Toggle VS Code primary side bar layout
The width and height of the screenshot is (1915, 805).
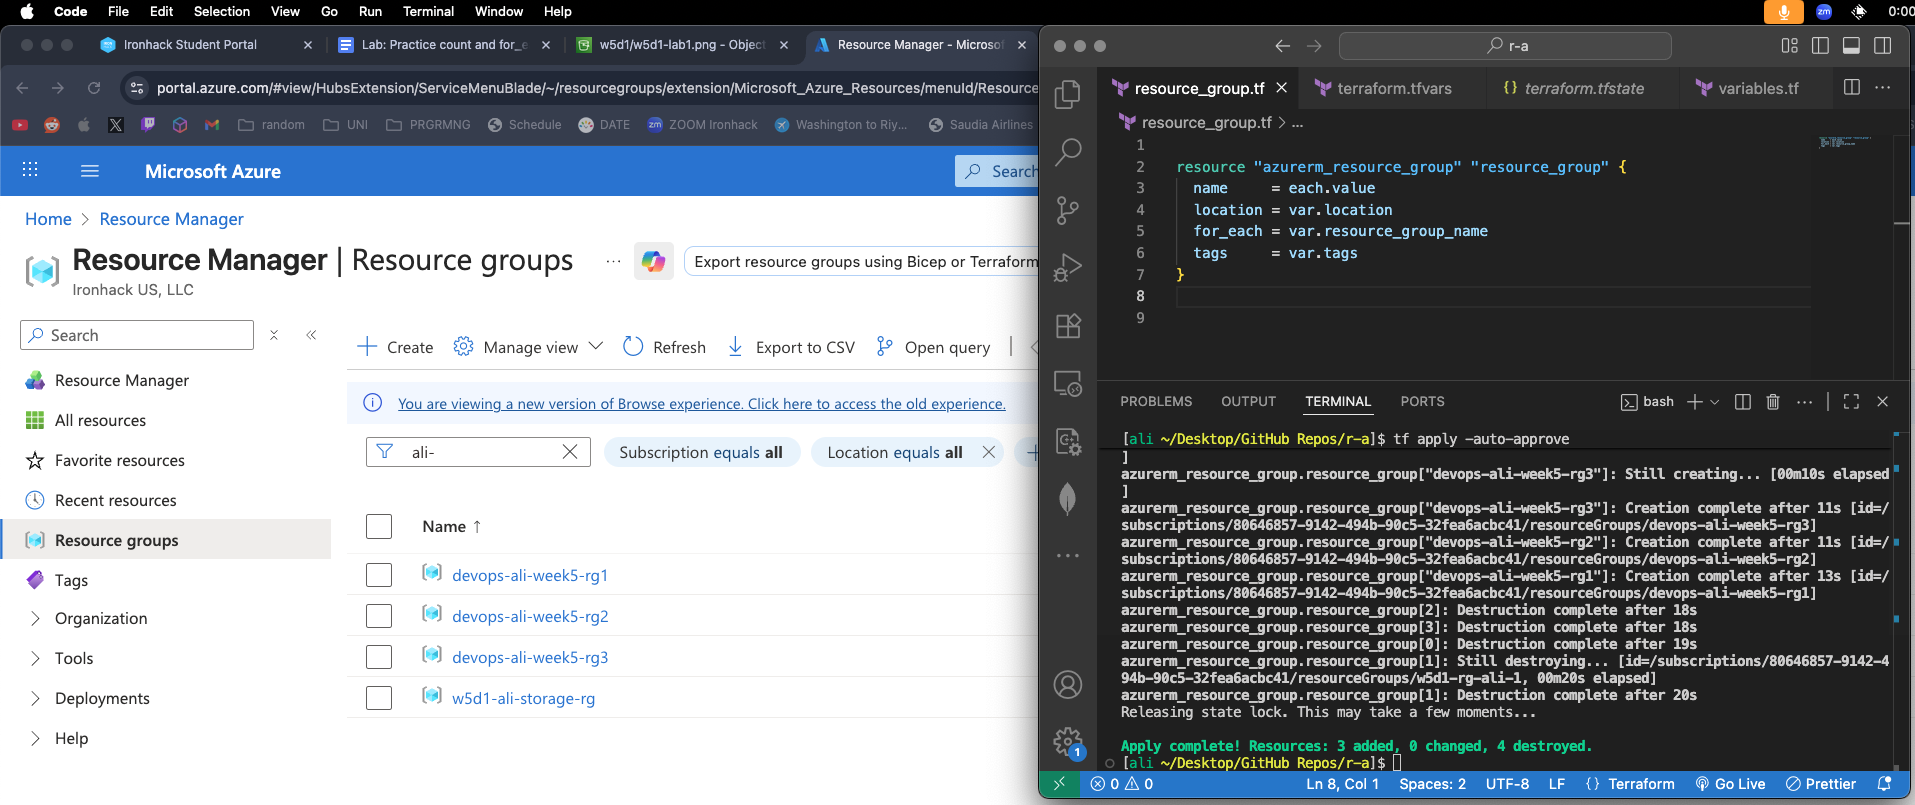[x=1820, y=46]
